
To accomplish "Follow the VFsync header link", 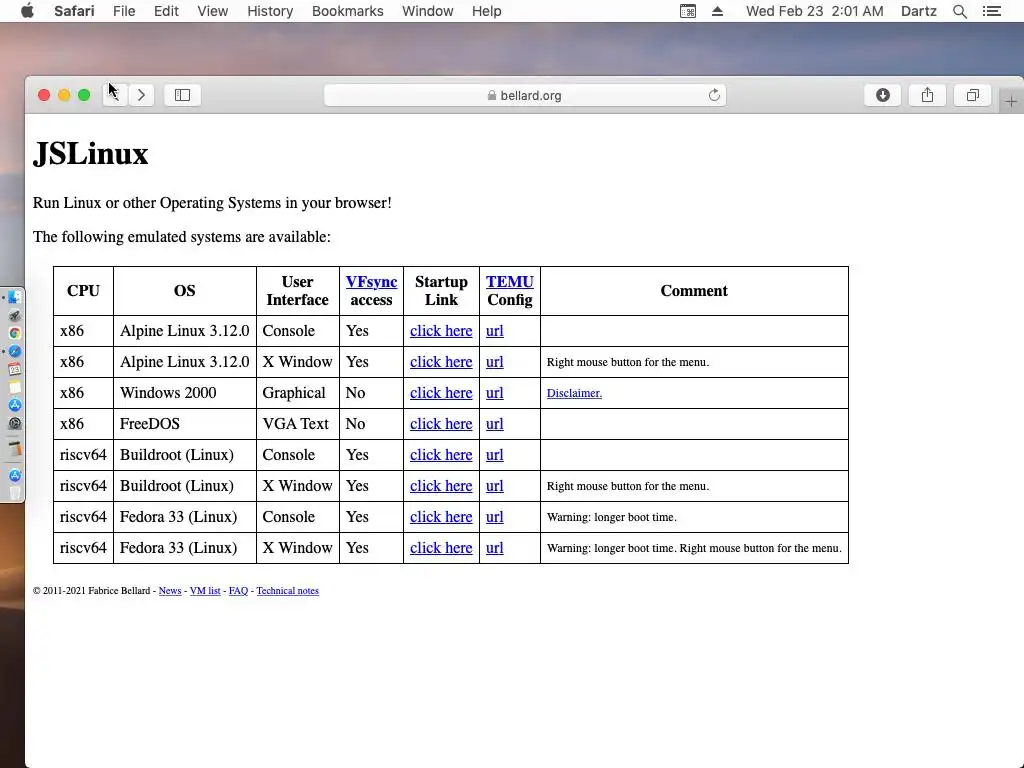I will 371,281.
